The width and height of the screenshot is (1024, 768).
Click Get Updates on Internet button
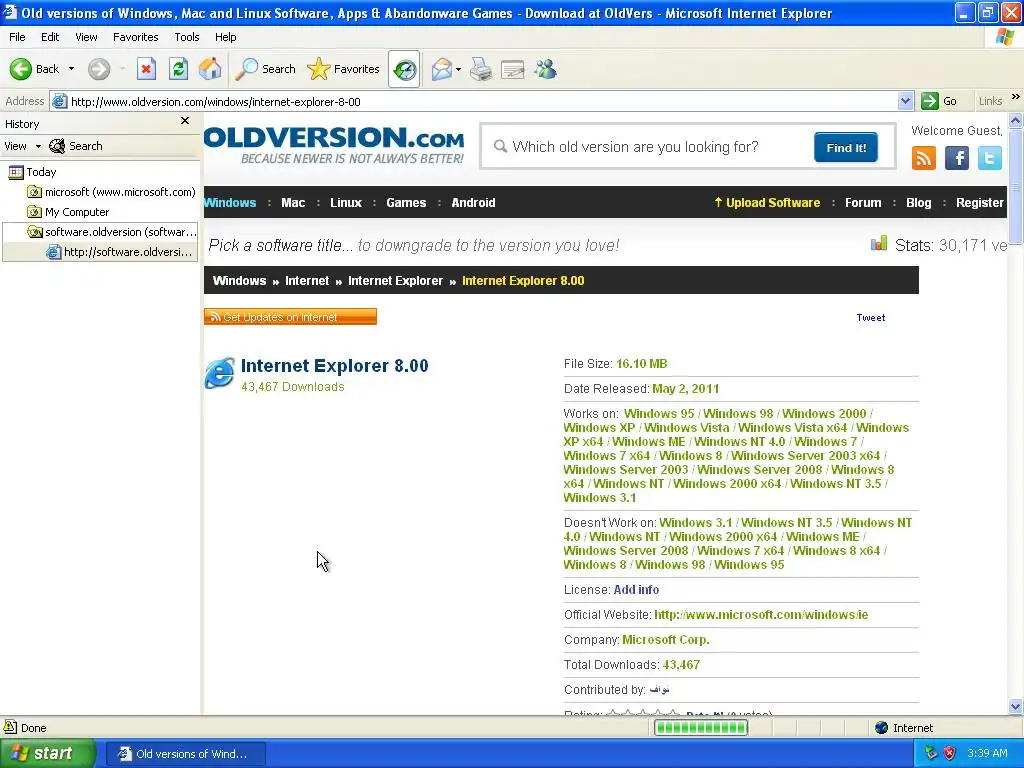tap(290, 317)
